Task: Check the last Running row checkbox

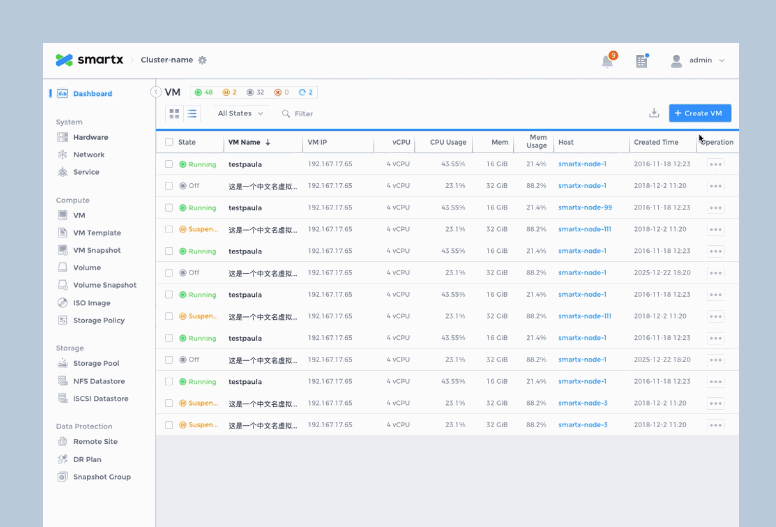Action: (169, 382)
